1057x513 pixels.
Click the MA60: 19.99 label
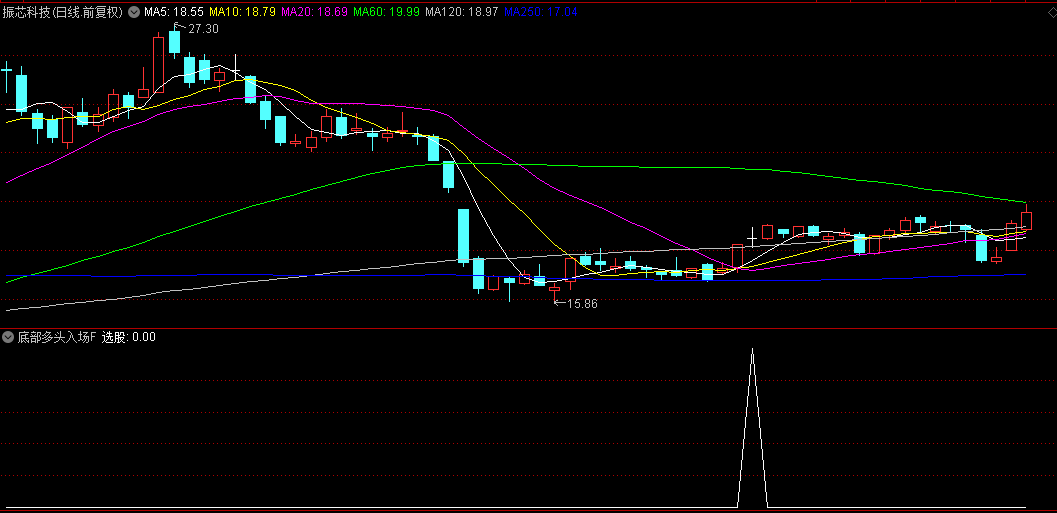click(x=388, y=12)
